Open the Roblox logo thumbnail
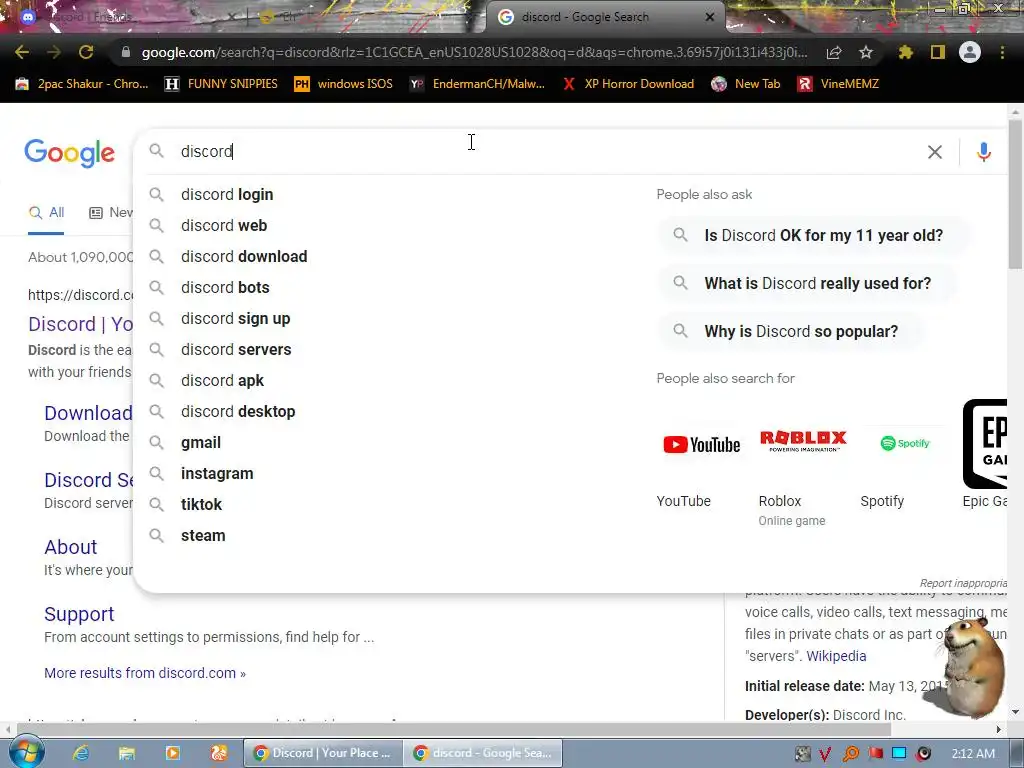This screenshot has height=768, width=1024. [803, 441]
